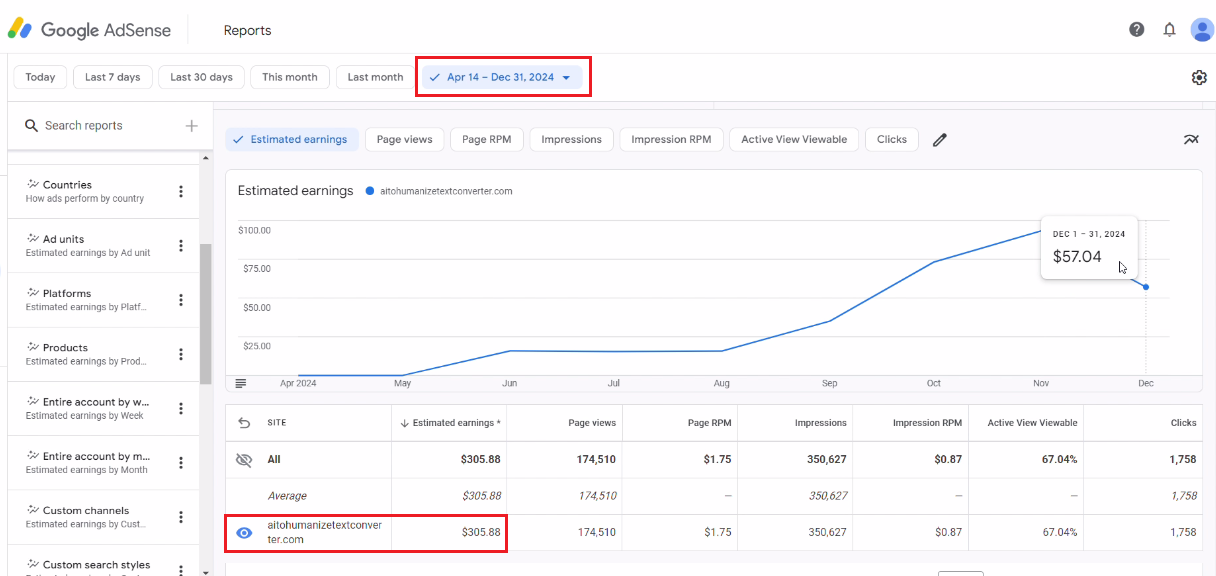This screenshot has height=576, width=1216.
Task: Open three-dot menu for Entire account by week
Action: [x=181, y=408]
